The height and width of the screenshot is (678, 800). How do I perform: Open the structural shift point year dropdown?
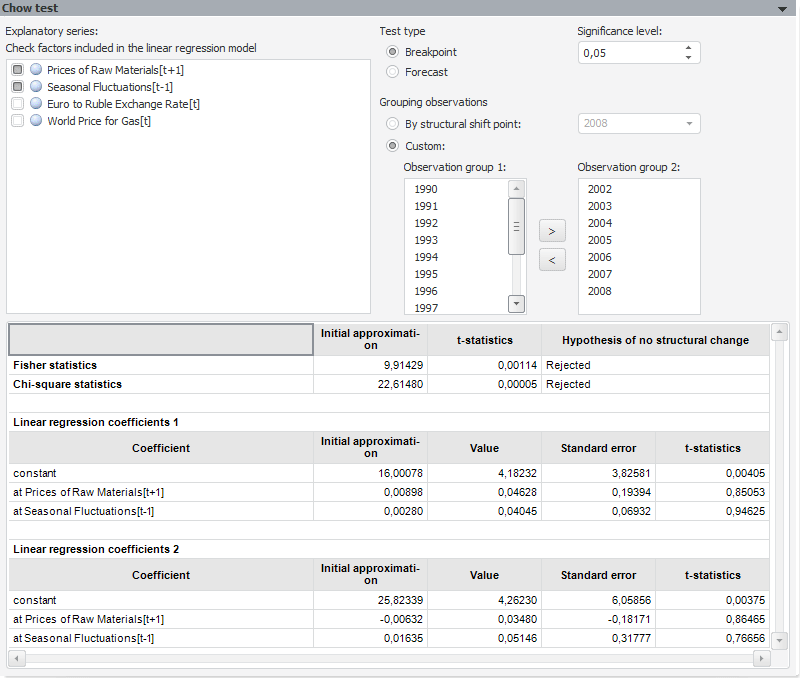[689, 124]
